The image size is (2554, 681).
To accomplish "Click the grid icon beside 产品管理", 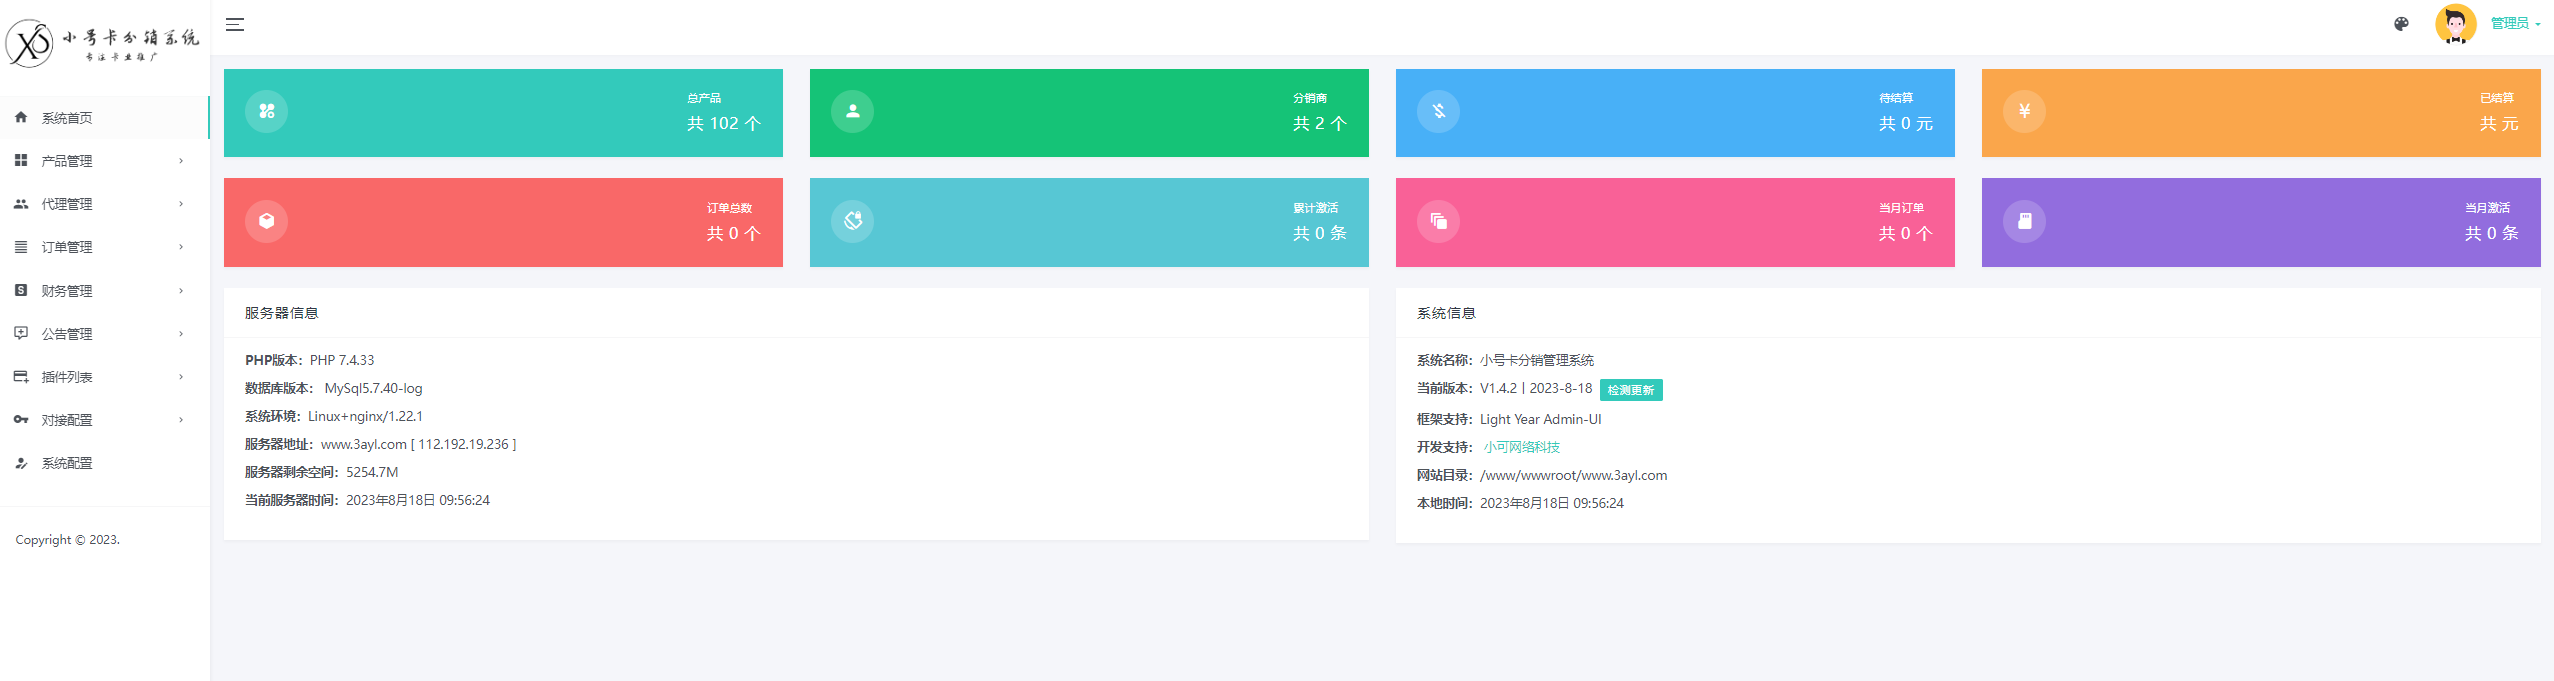I will click(x=21, y=161).
